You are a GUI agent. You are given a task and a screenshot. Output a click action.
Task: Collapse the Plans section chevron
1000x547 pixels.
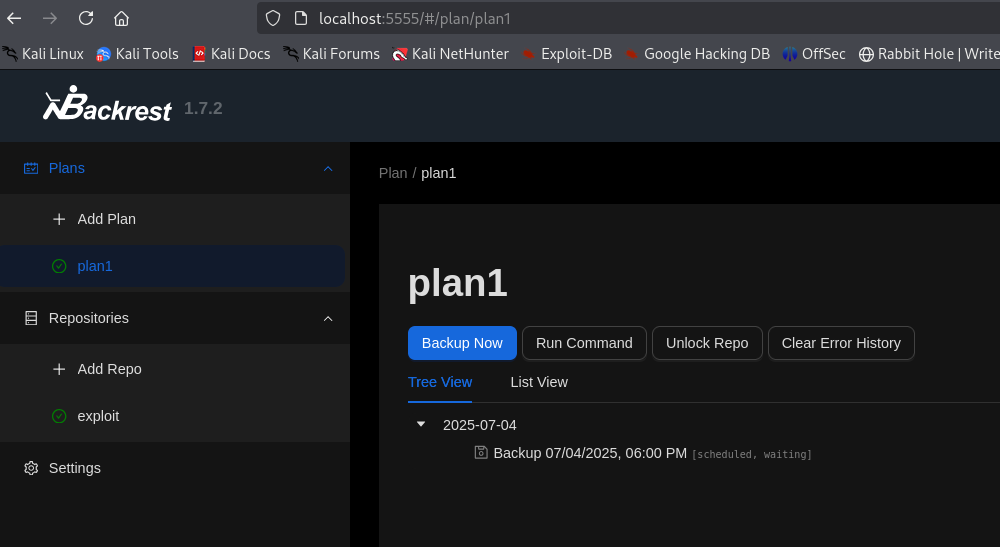[x=328, y=168]
